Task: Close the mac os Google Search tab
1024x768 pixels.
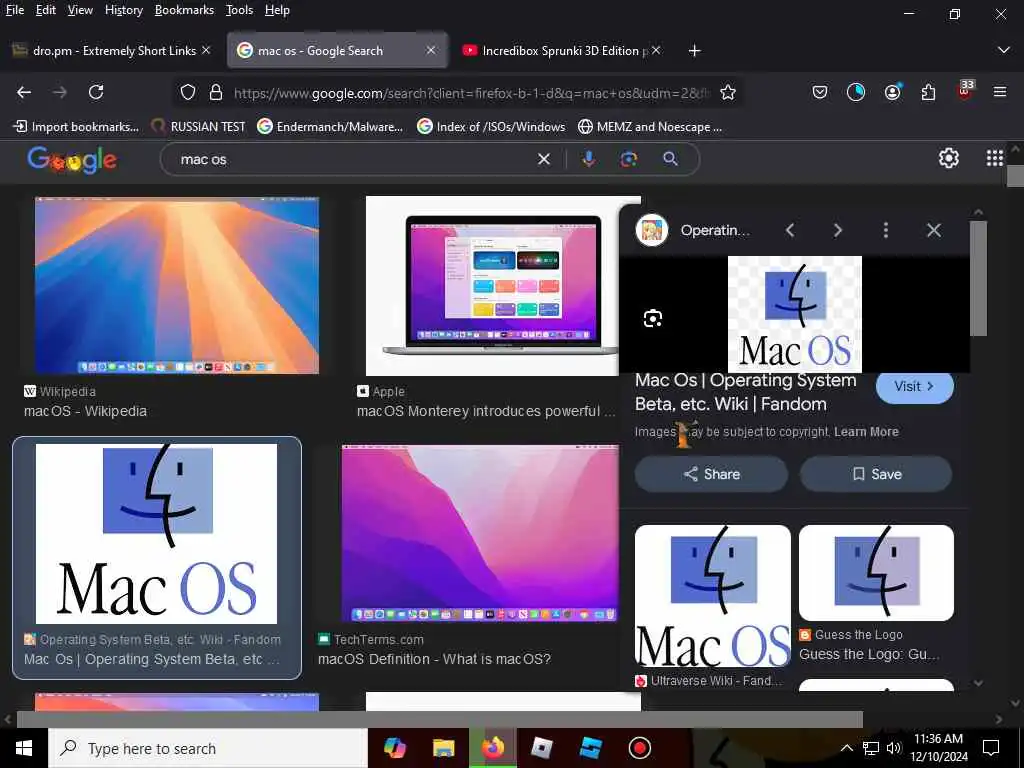Action: [x=431, y=50]
